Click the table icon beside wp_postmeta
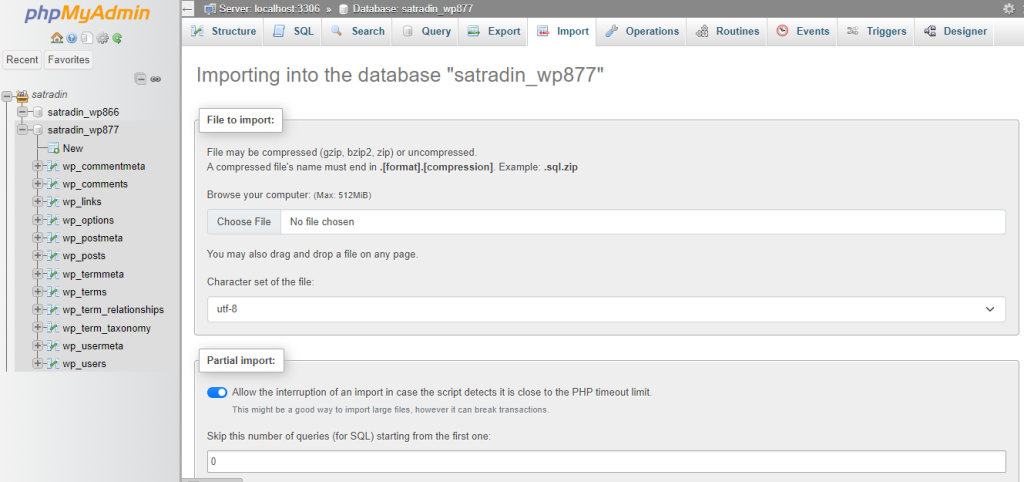1024x482 pixels. tap(53, 238)
